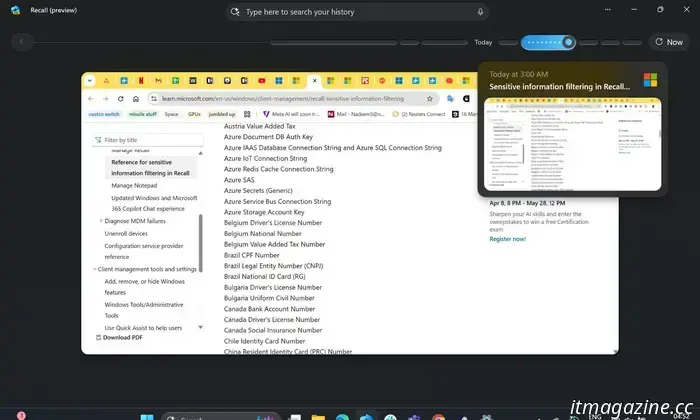Open the costco switch bookmark folder

(x=104, y=114)
